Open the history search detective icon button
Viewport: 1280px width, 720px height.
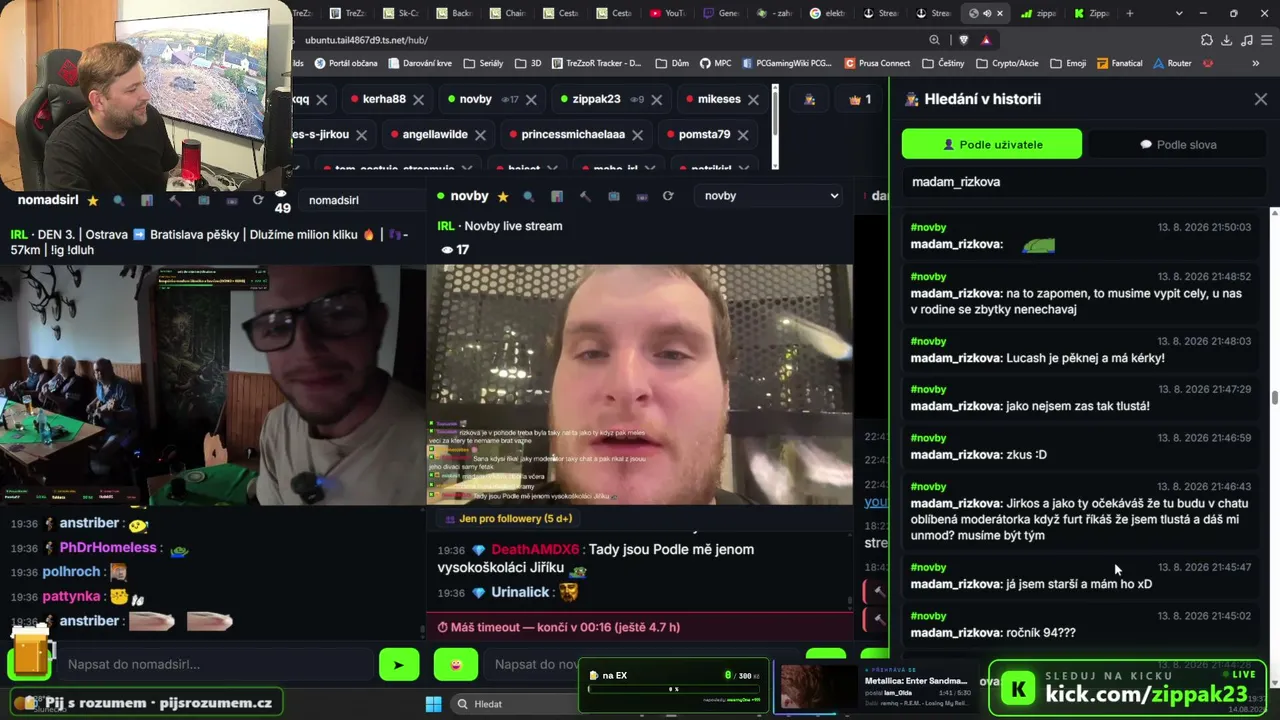click(x=810, y=100)
